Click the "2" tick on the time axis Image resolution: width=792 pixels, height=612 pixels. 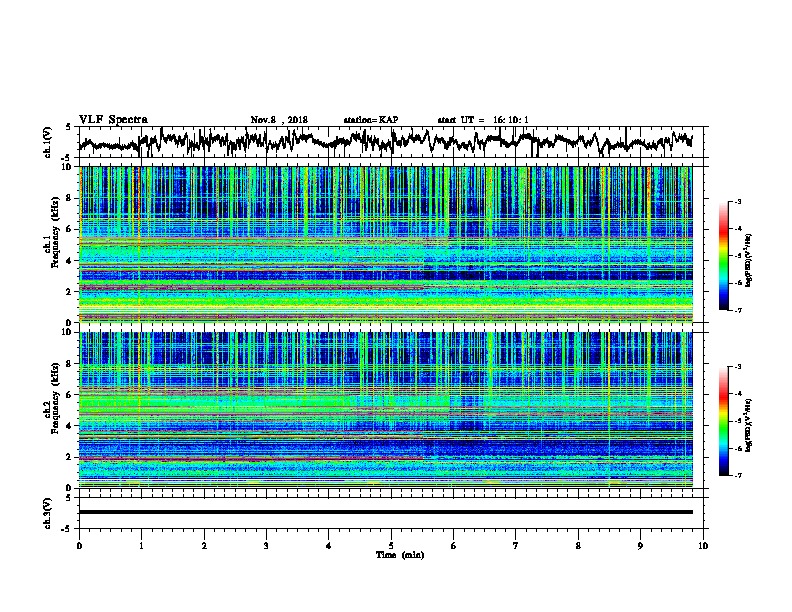pyautogui.click(x=204, y=546)
